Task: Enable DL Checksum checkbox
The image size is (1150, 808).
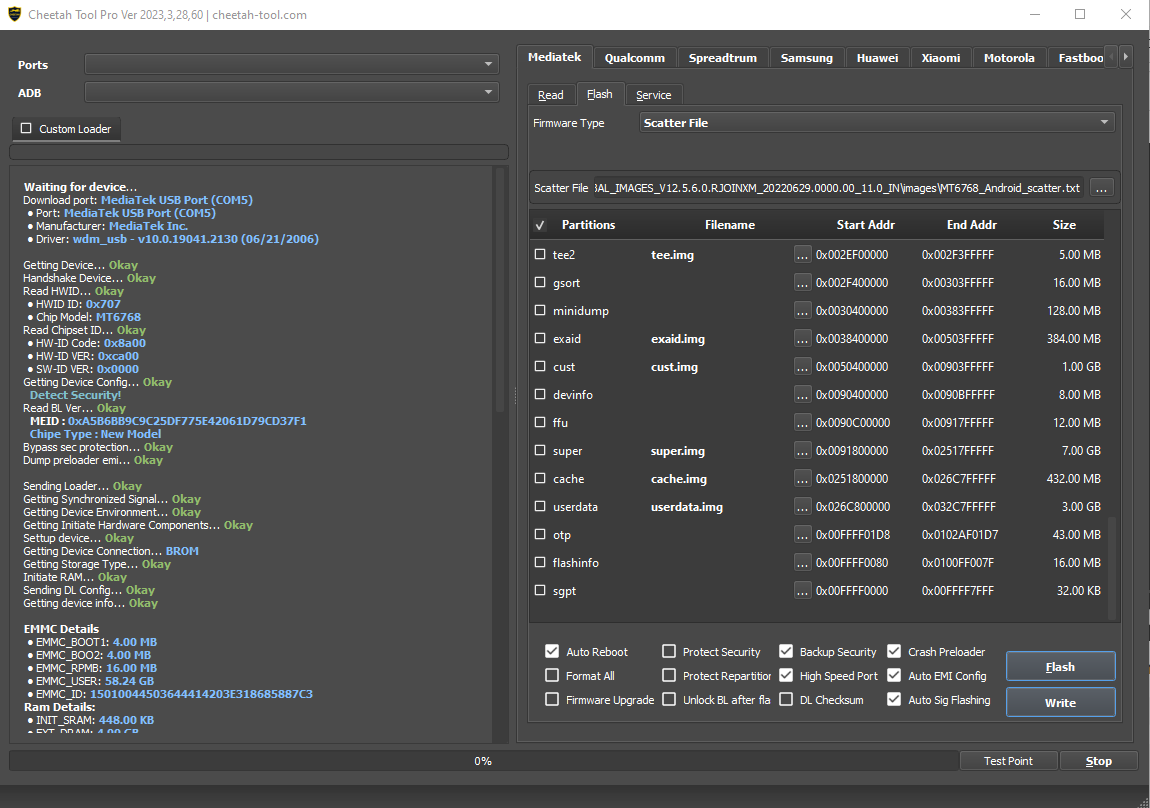Action: pos(785,699)
